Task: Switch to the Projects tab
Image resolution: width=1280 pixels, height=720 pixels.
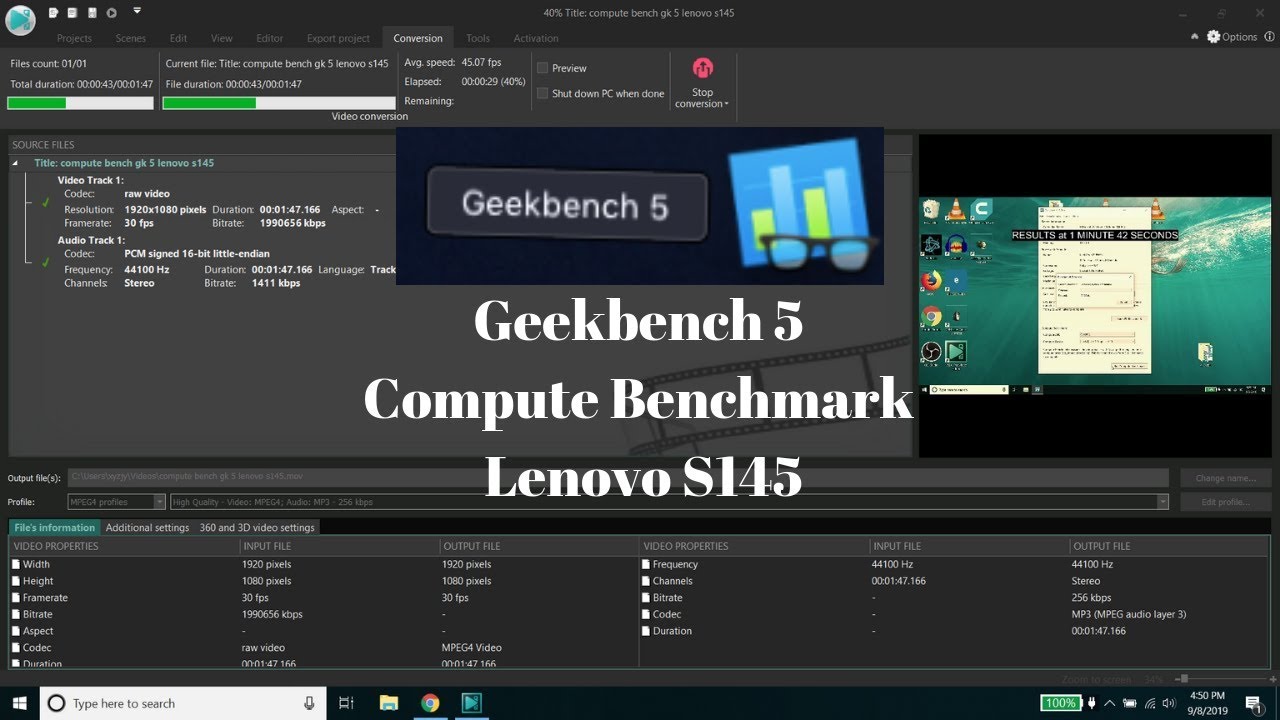Action: pos(74,38)
